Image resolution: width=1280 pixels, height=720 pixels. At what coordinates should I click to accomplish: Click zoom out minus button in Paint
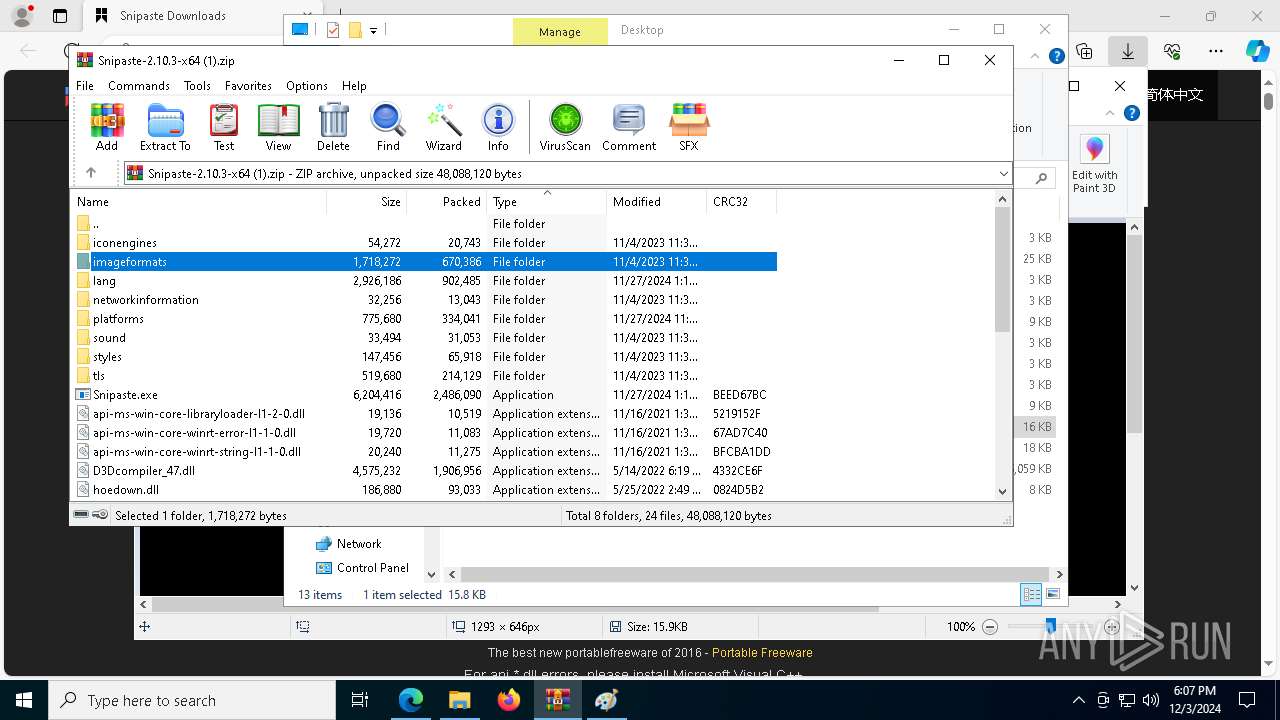click(990, 627)
